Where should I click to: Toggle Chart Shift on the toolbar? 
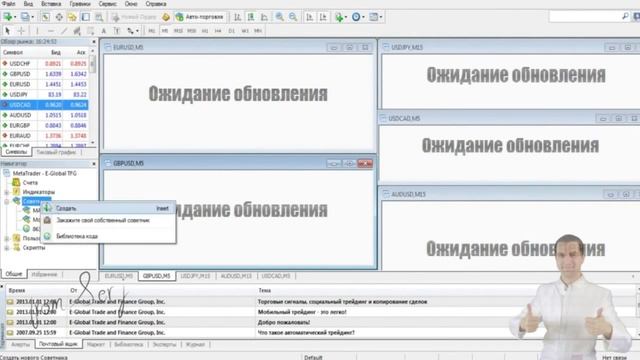[323, 17]
